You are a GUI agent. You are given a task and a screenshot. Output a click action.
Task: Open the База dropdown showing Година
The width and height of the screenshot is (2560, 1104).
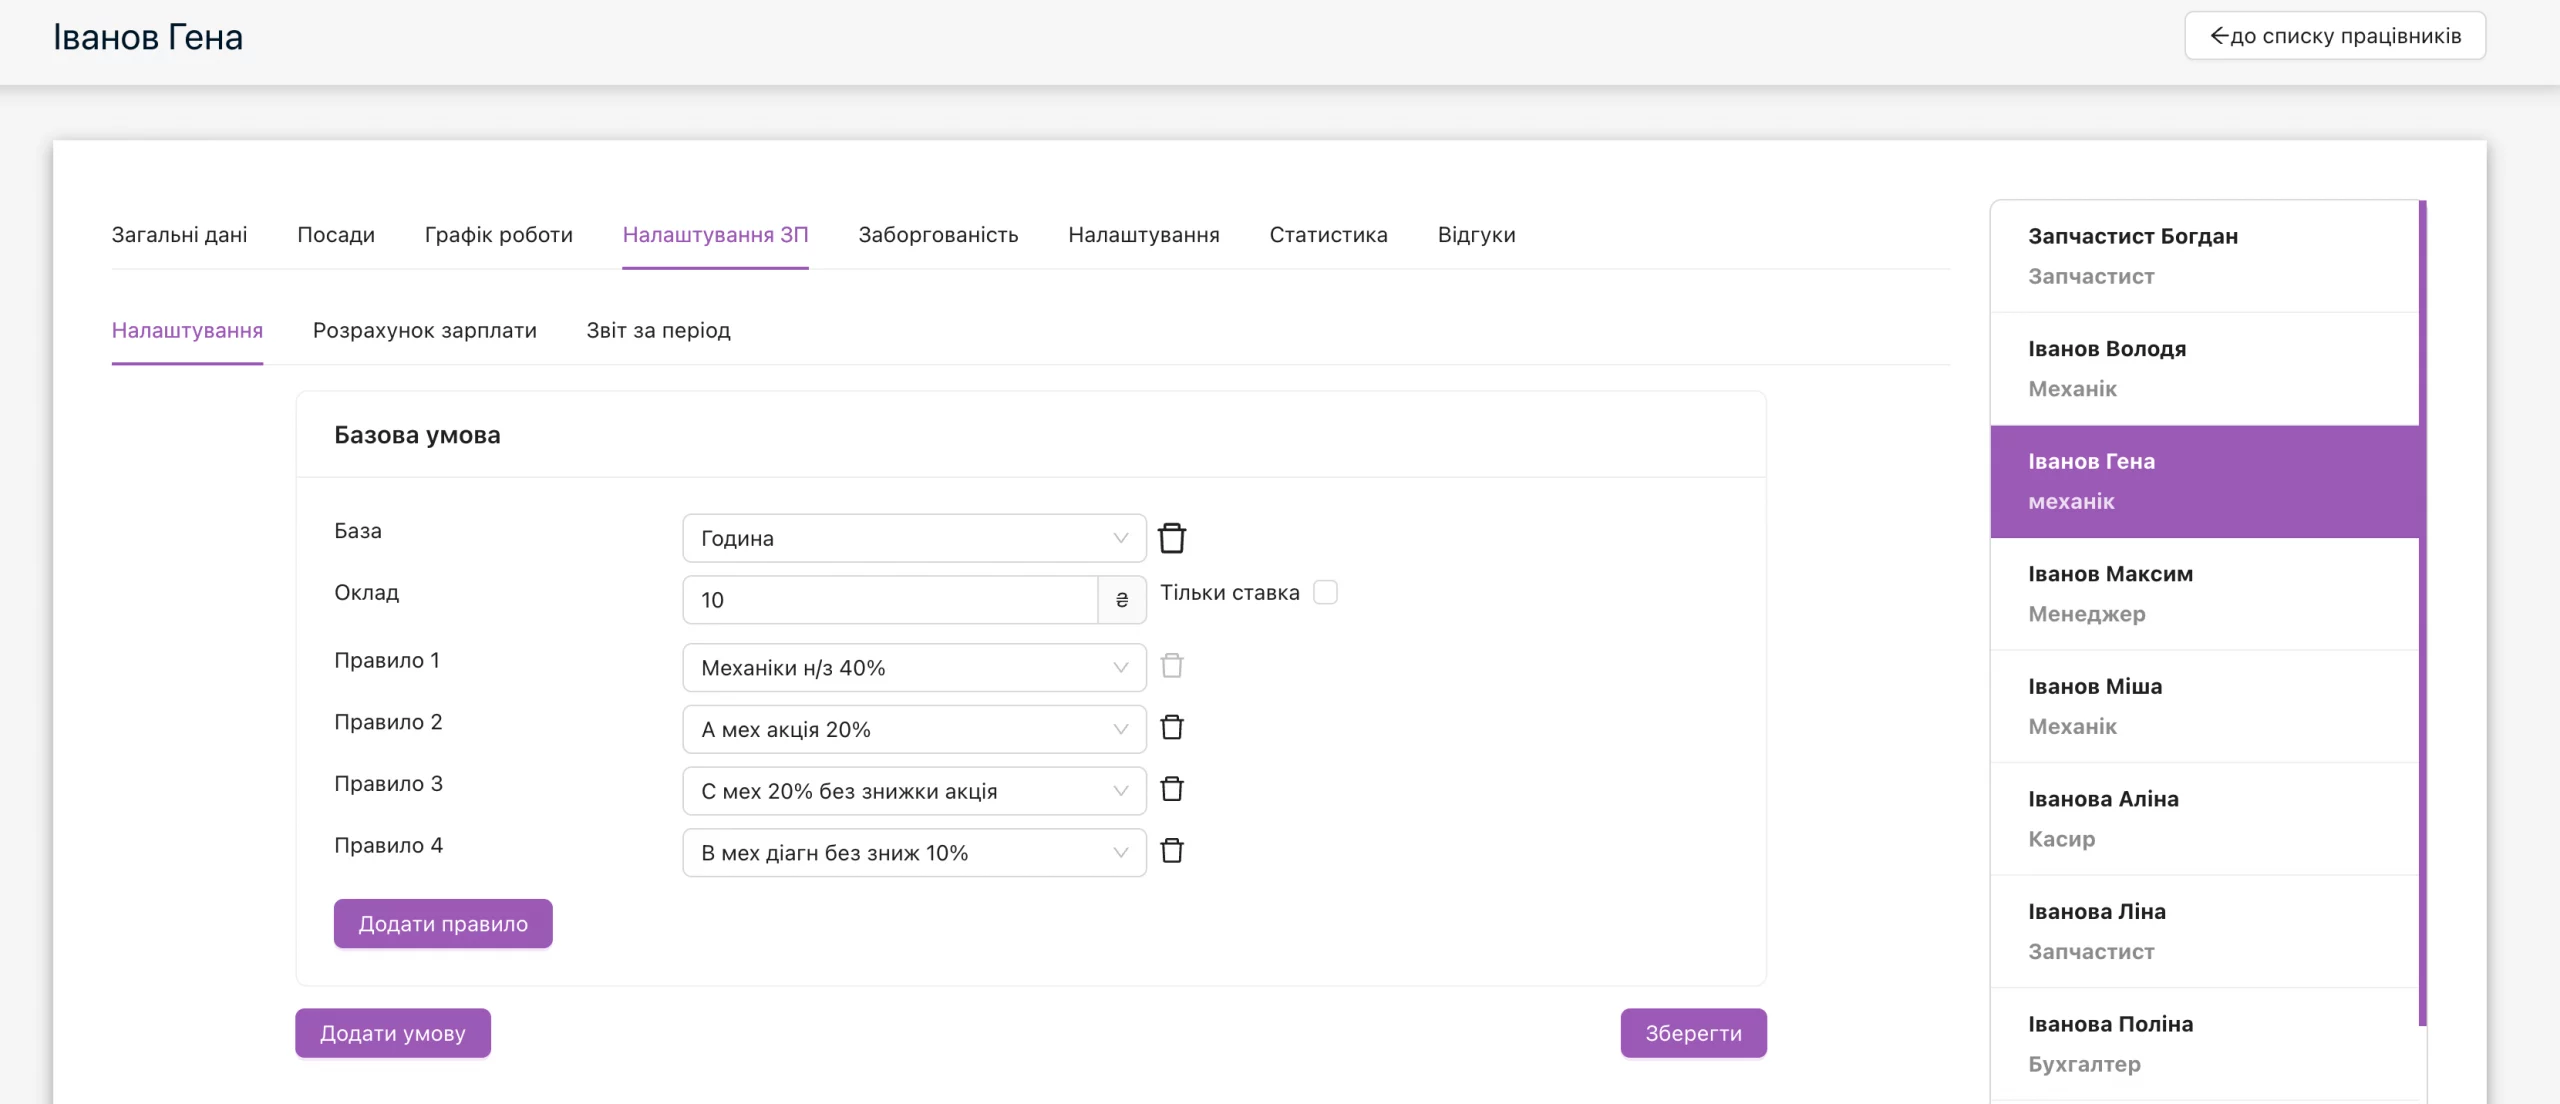[914, 538]
